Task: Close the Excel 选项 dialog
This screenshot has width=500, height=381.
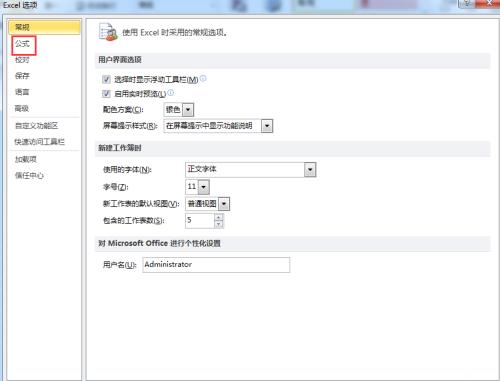Action: (489, 3)
